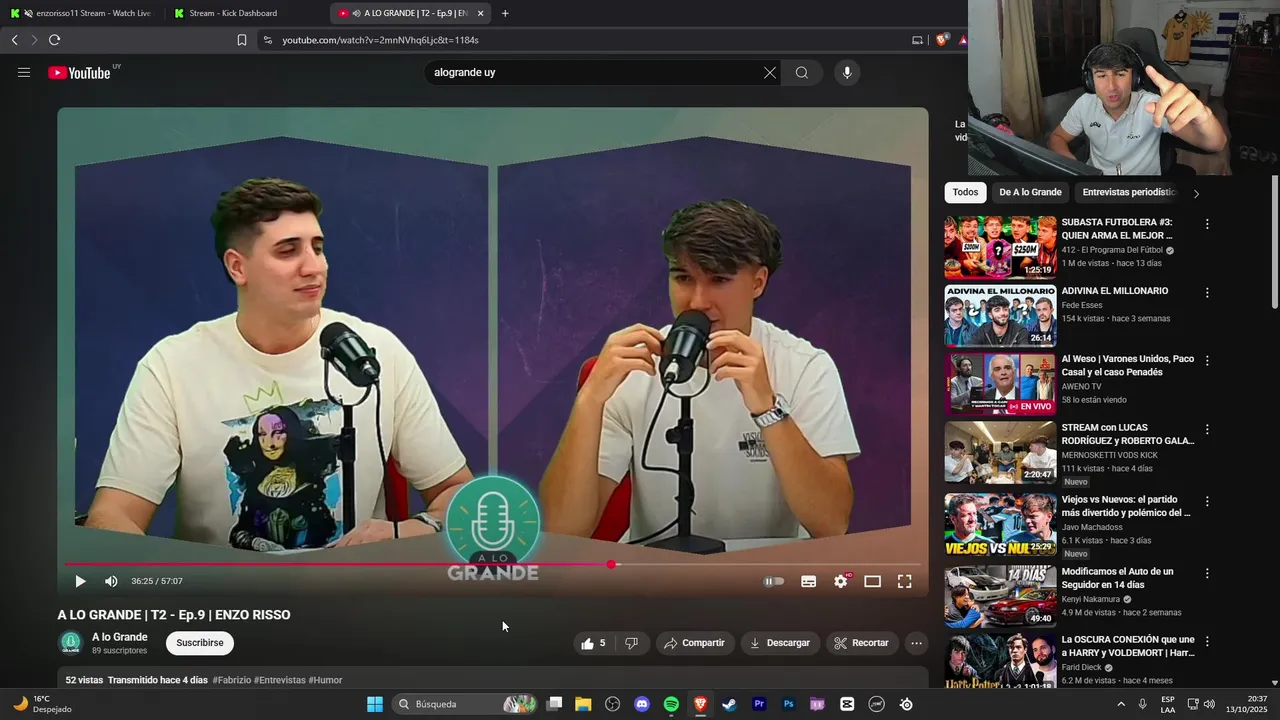This screenshot has height=720, width=1280.
Task: Download the video with Descargar
Action: click(780, 643)
